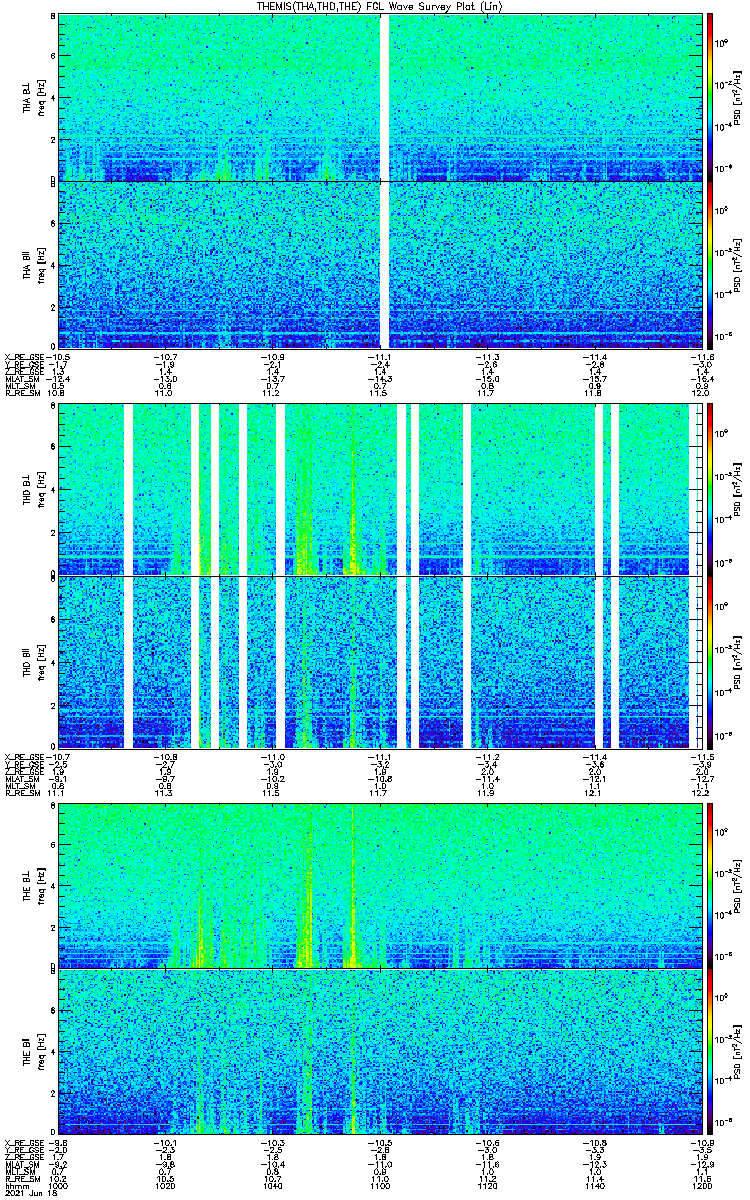
Task: Click the '1000' time tick label
Action: 58,1185
